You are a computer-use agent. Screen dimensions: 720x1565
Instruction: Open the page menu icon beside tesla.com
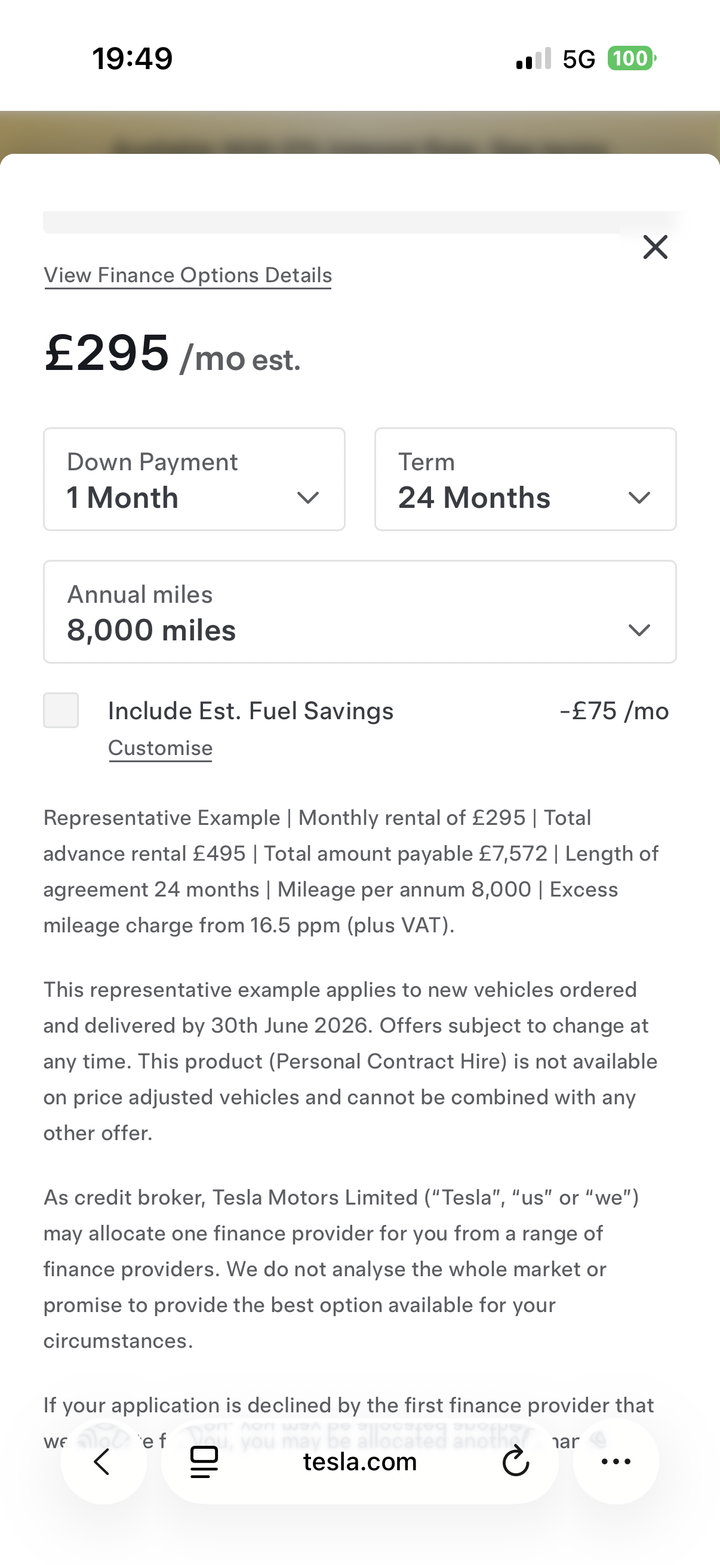204,1462
